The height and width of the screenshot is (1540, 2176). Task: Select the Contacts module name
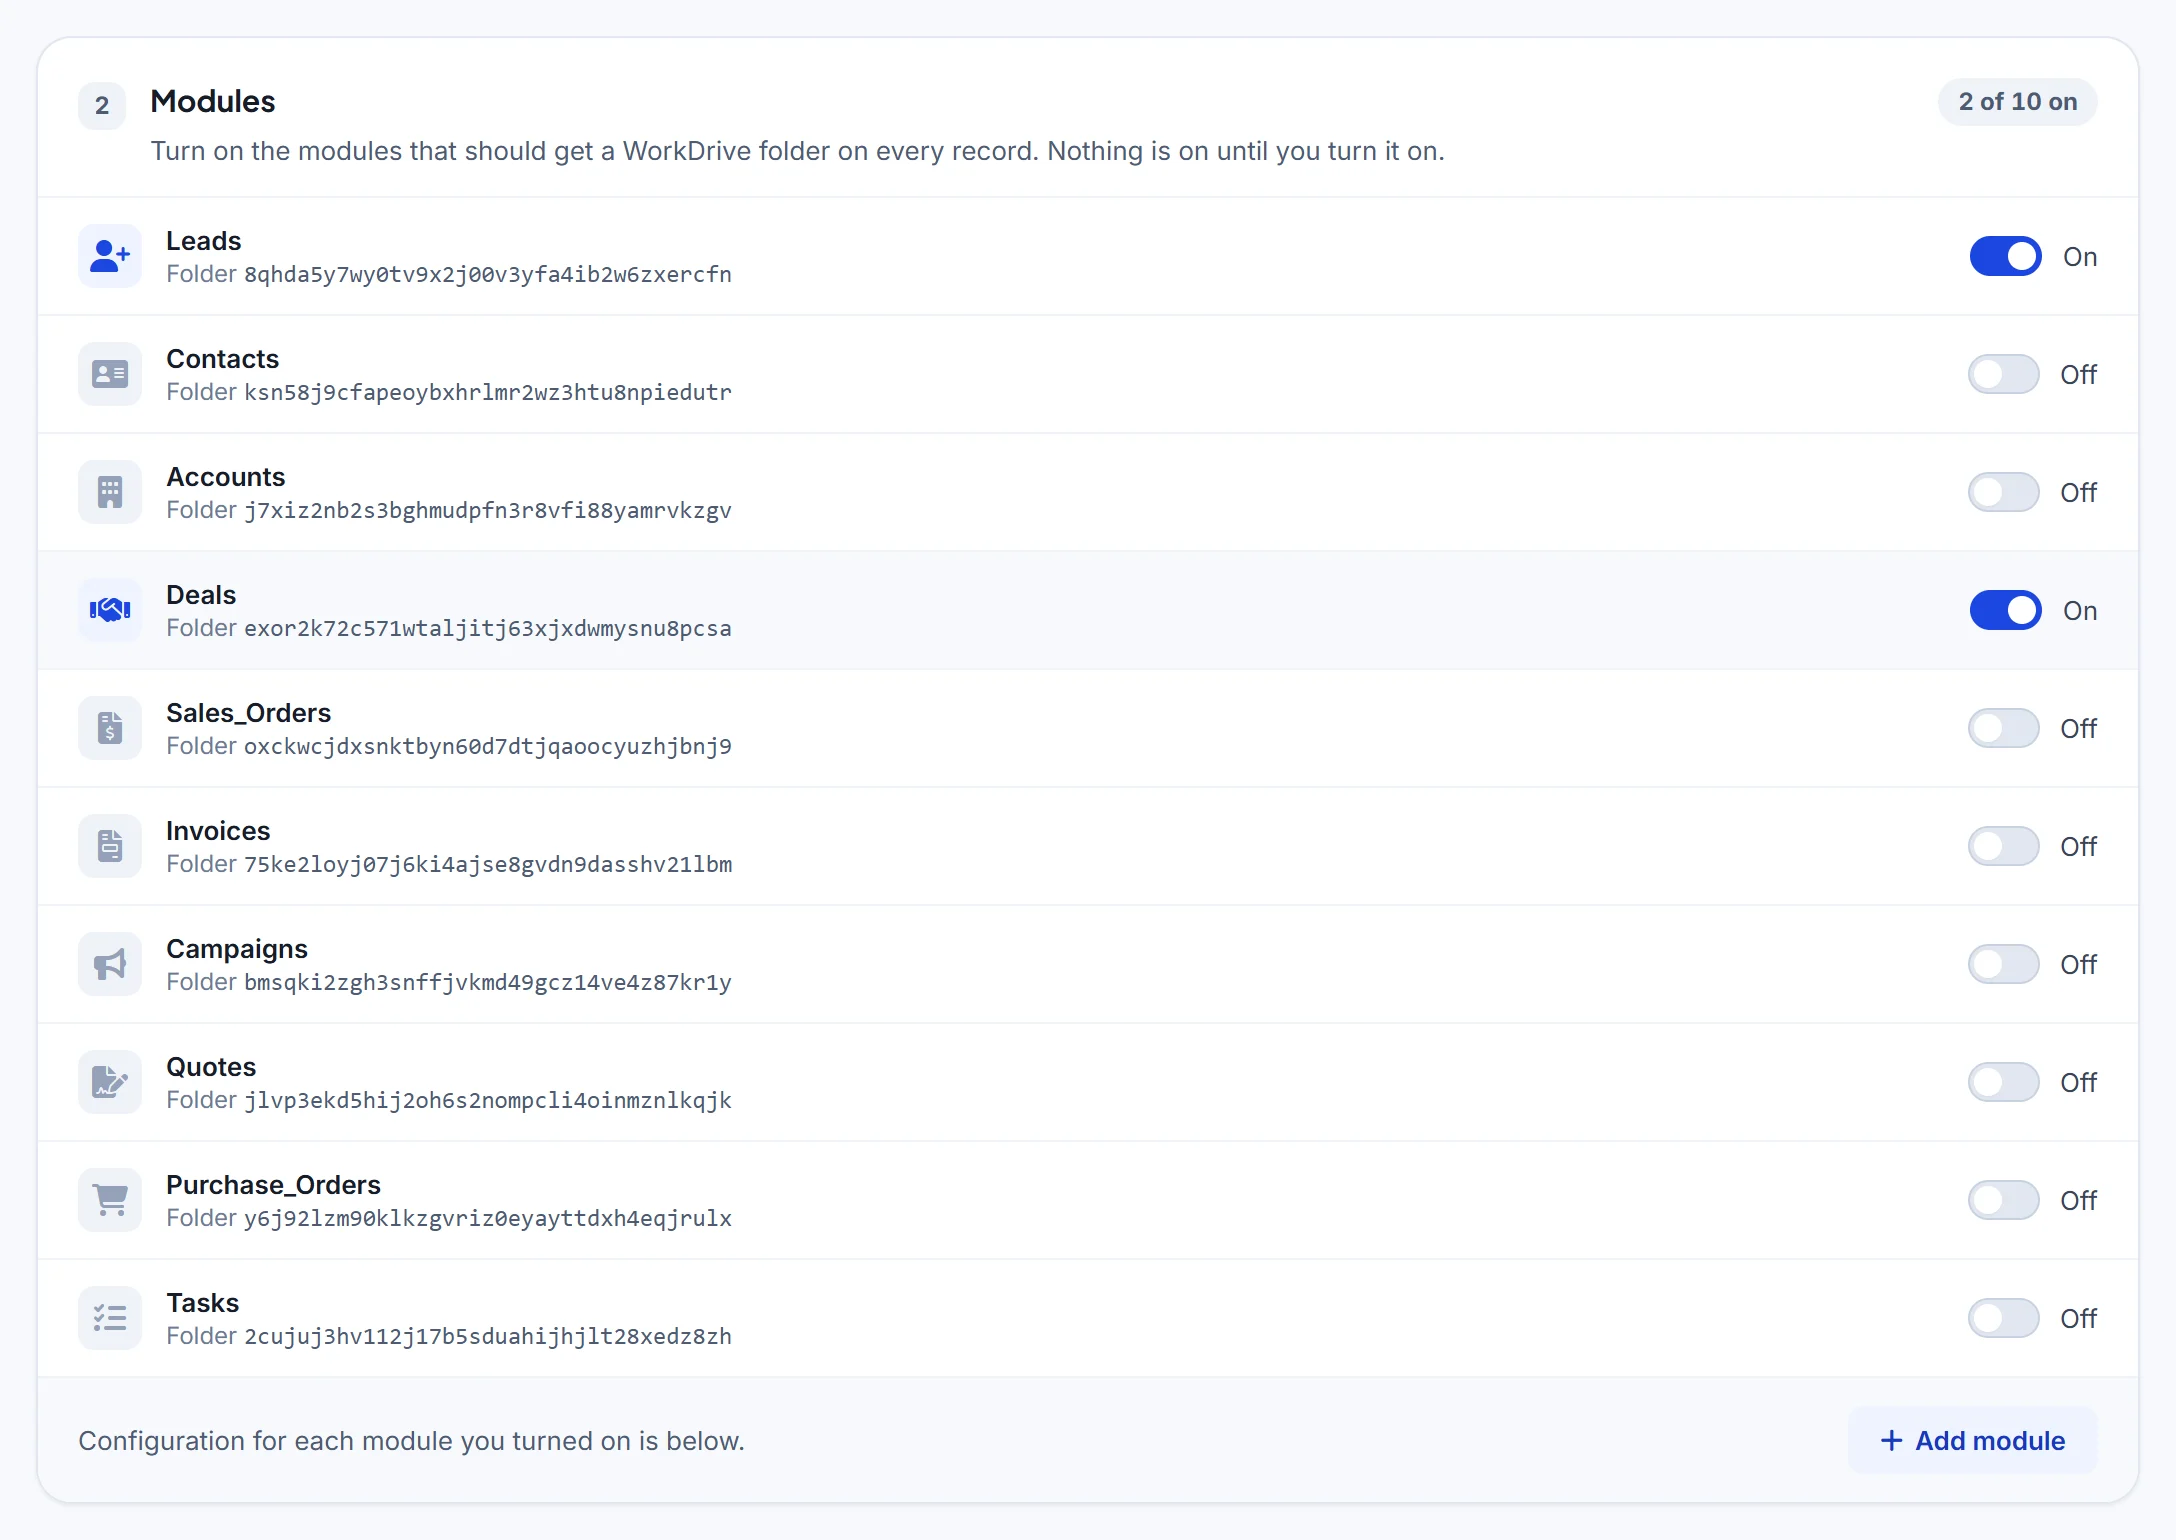[222, 359]
